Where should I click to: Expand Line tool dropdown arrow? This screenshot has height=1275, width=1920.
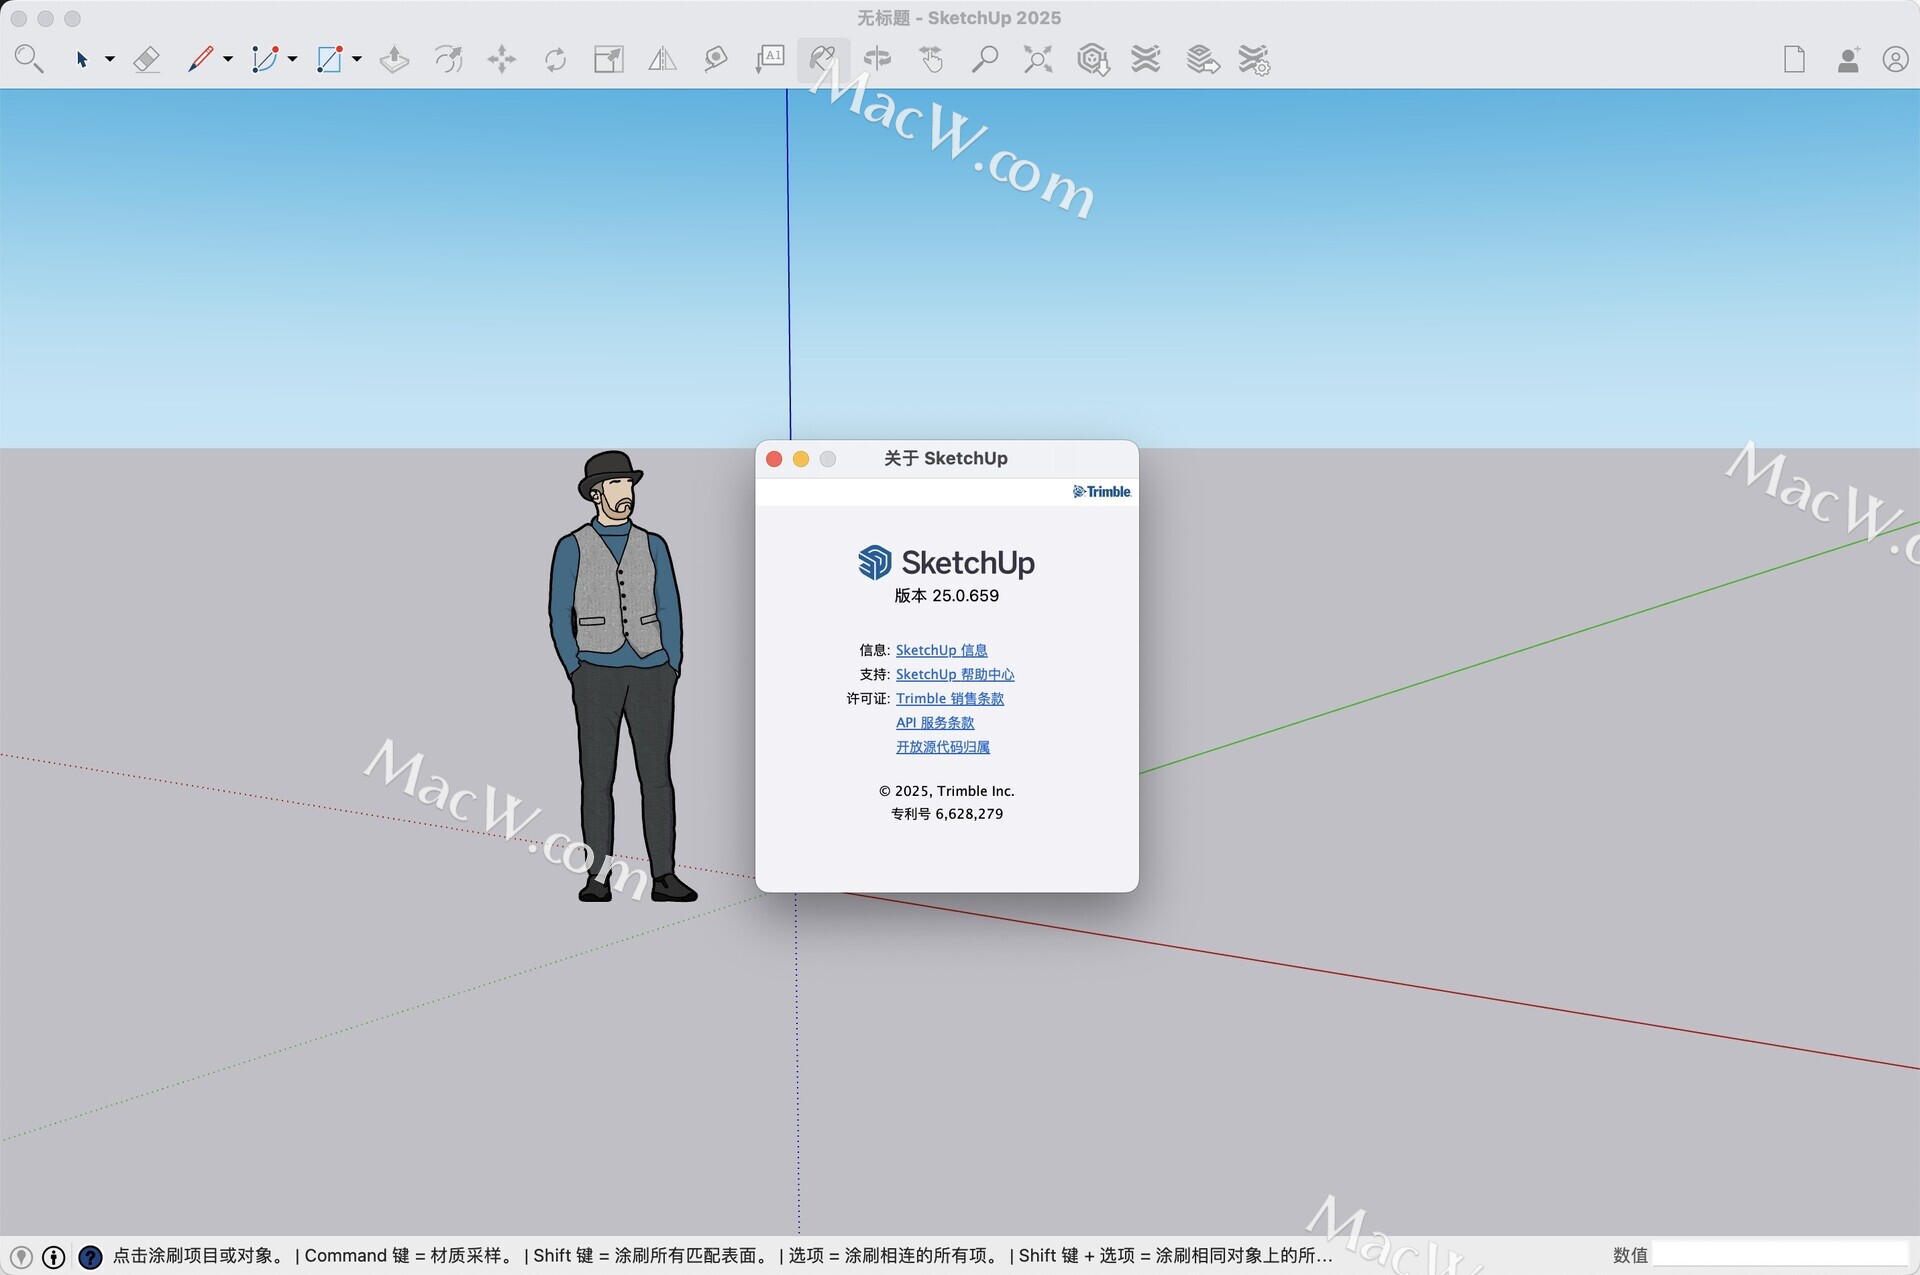click(x=228, y=60)
